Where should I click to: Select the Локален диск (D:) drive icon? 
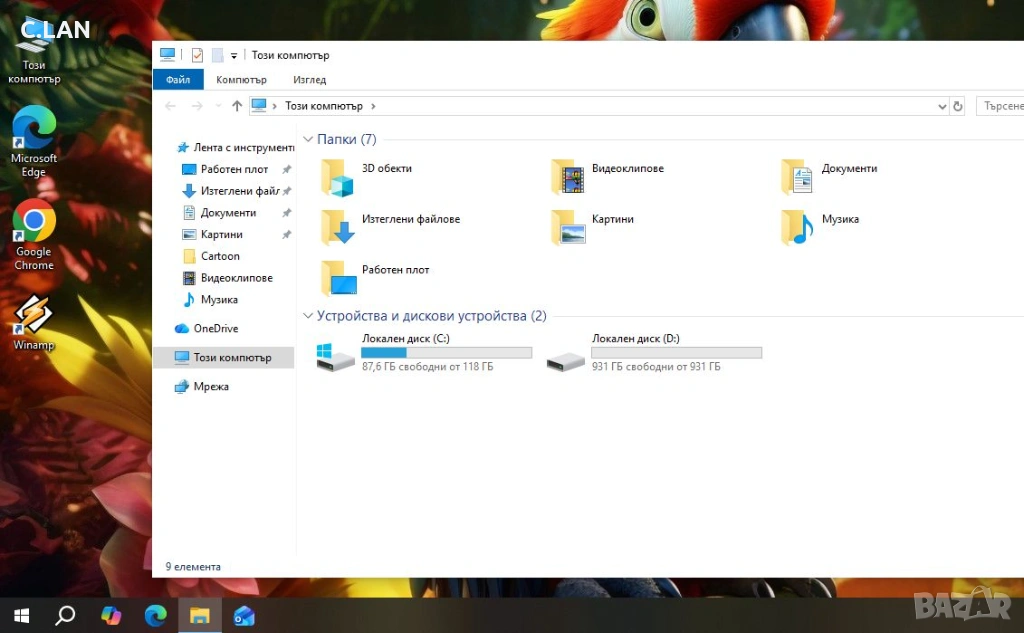click(566, 358)
